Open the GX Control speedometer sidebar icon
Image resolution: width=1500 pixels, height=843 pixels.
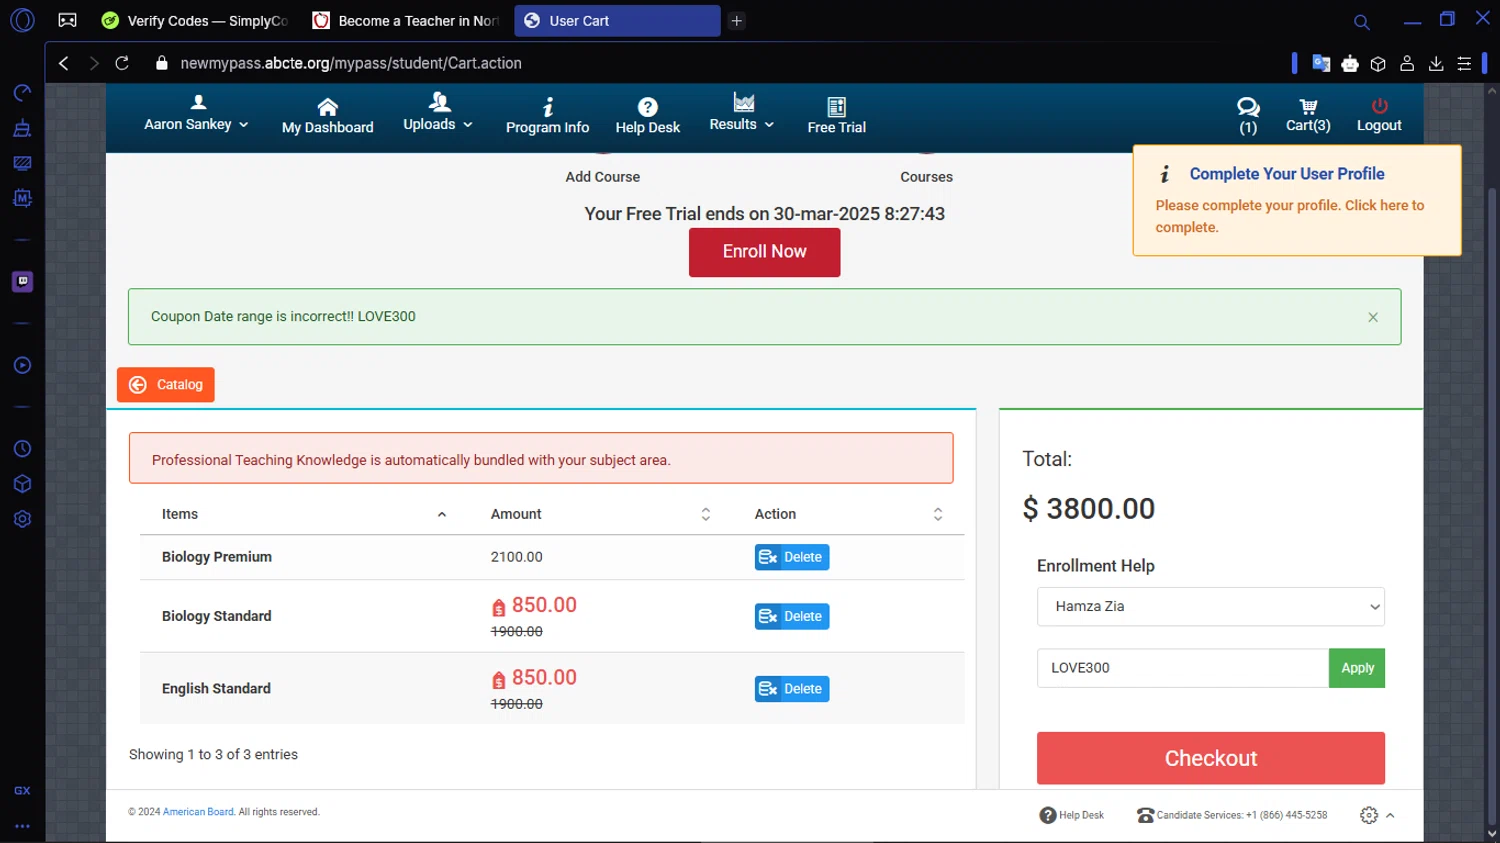(22, 93)
